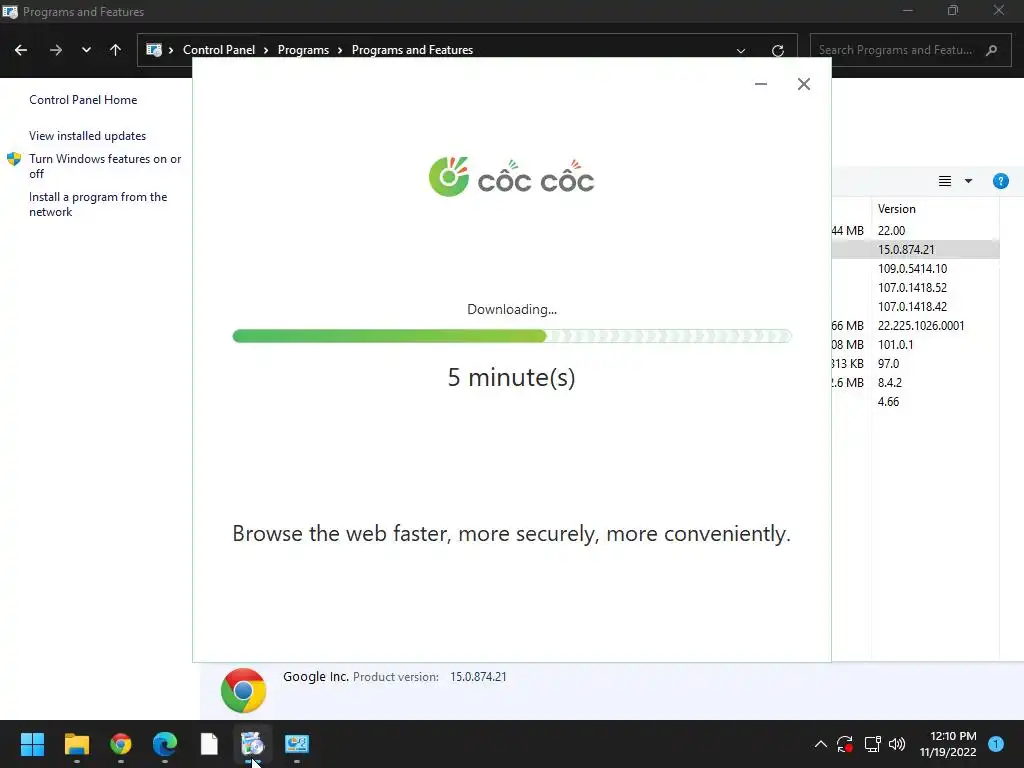Image resolution: width=1024 pixels, height=768 pixels.
Task: Expand the address bar history dropdown
Action: pos(741,50)
